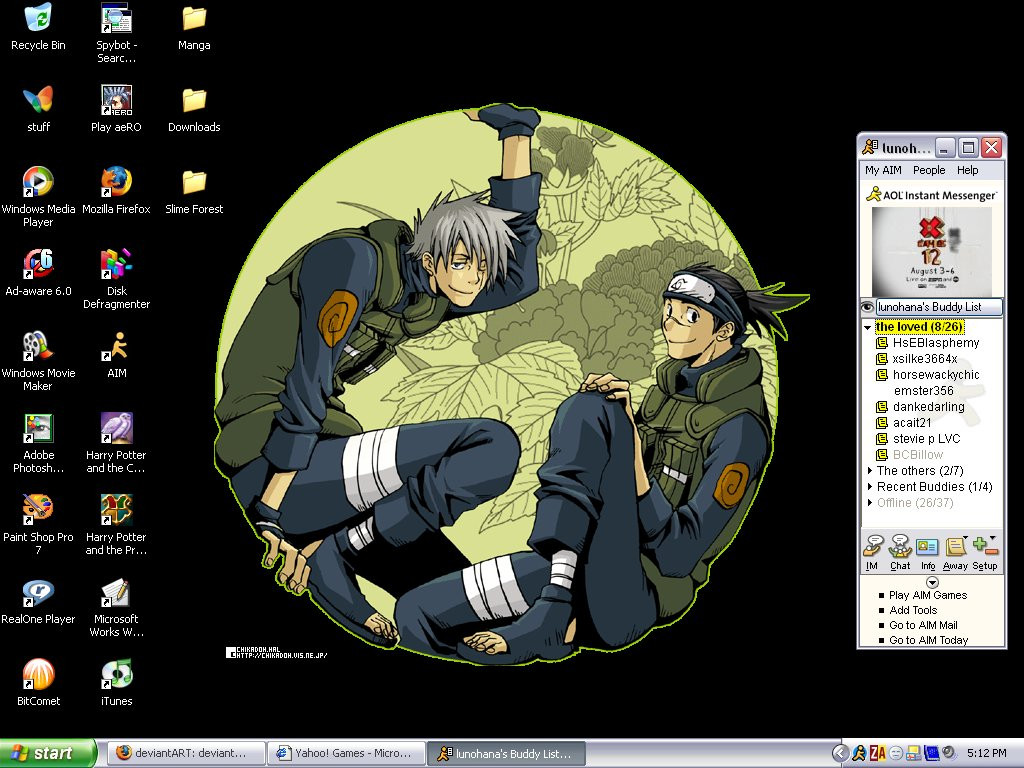Open the Setup menu in AIM
Image resolution: width=1024 pixels, height=768 pixels.
984,552
